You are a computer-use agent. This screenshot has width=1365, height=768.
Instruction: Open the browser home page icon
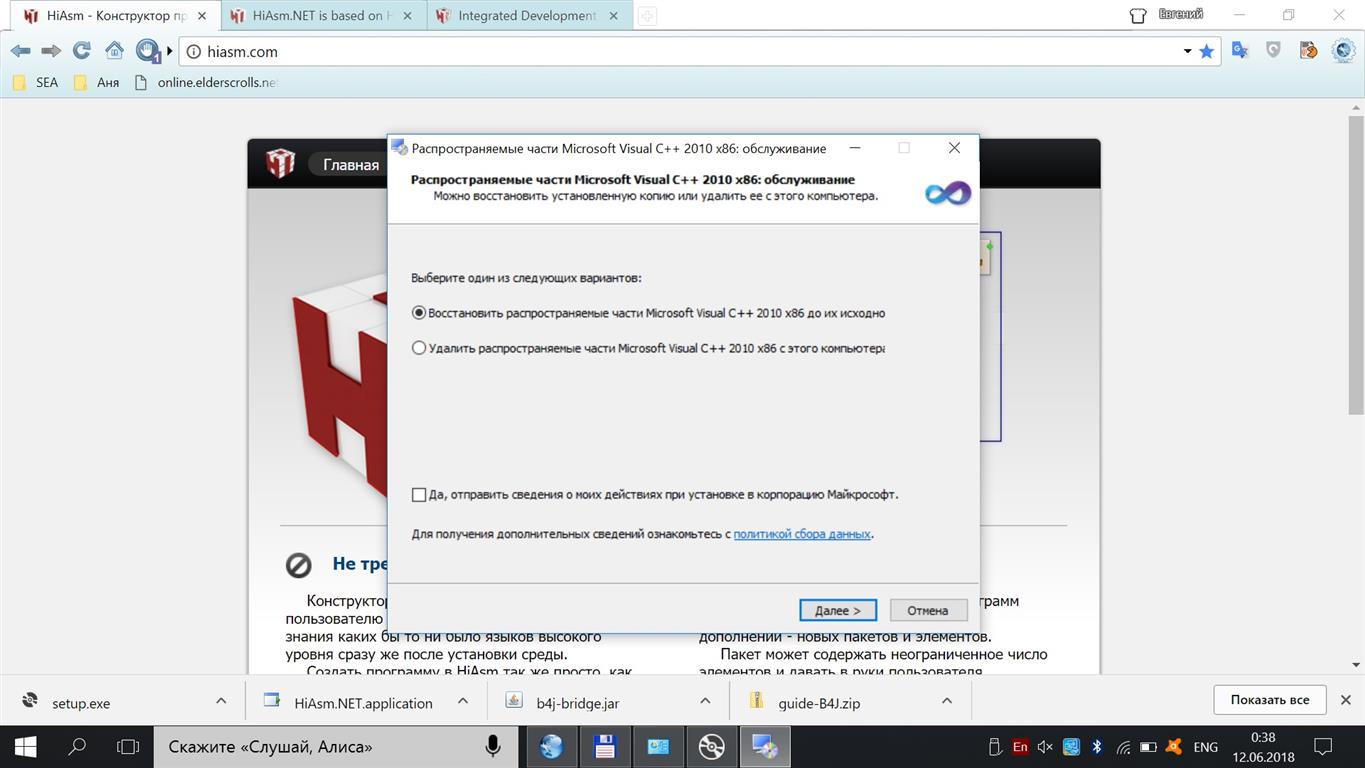(x=114, y=51)
